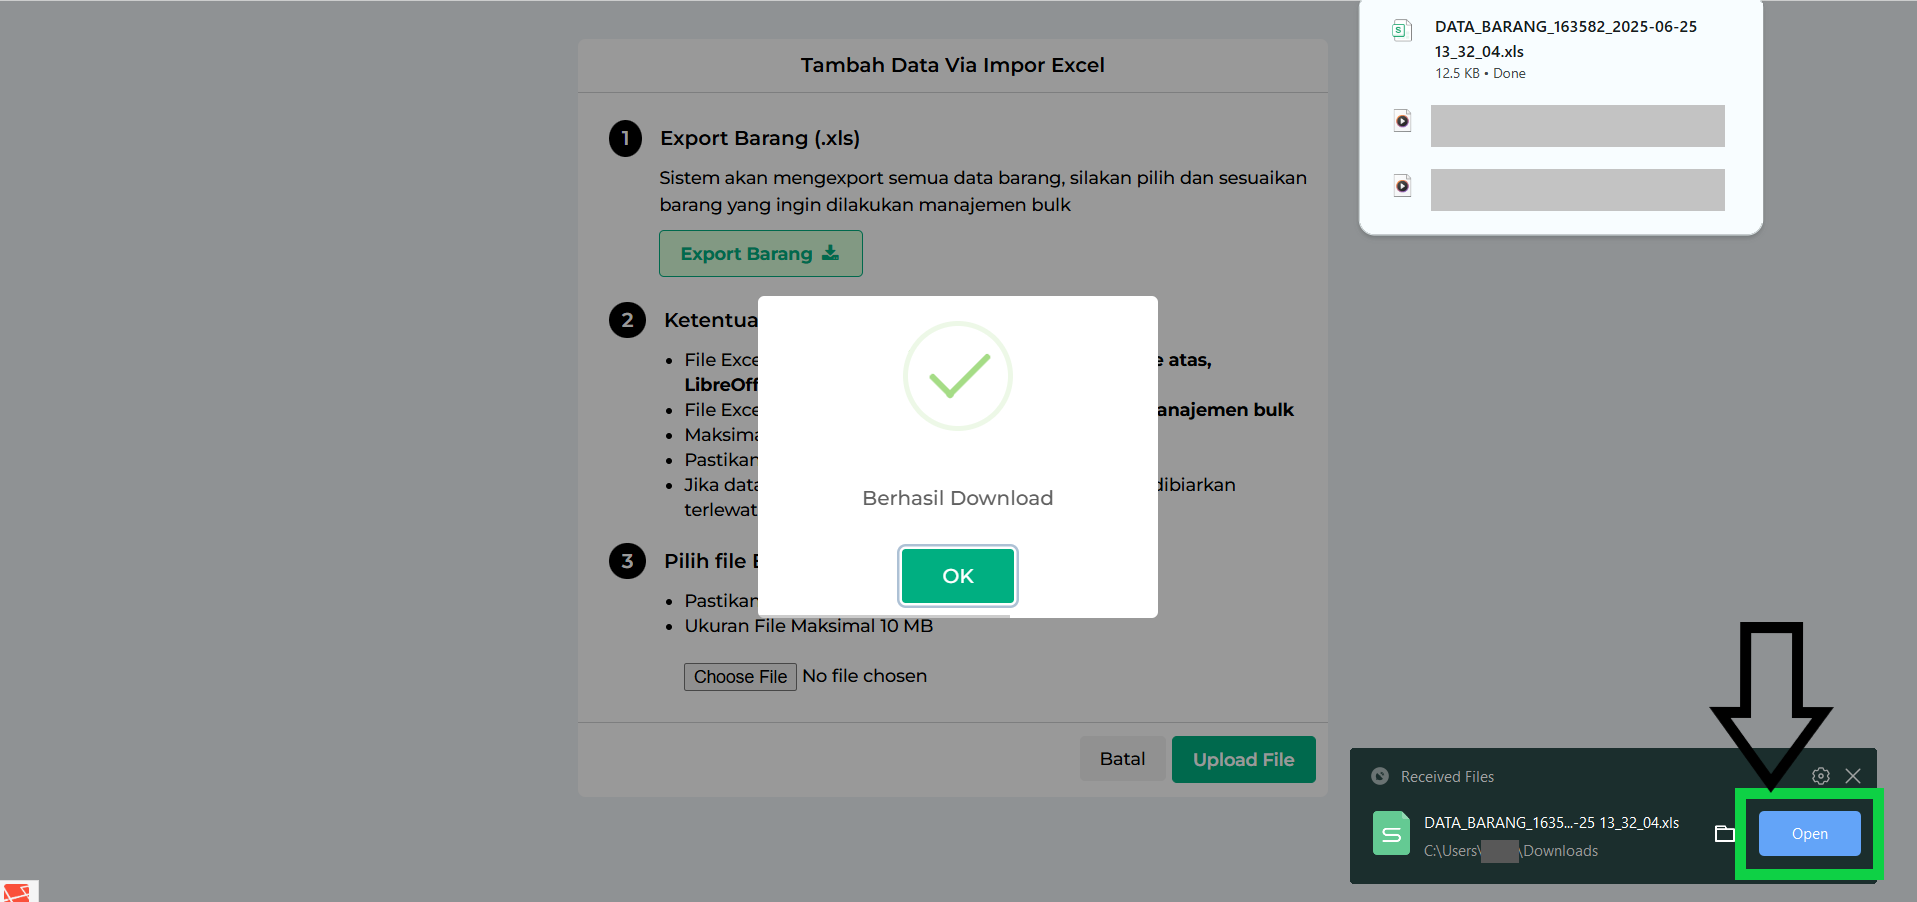Show file in folder via folder icon
The image size is (1917, 902).
tap(1725, 833)
